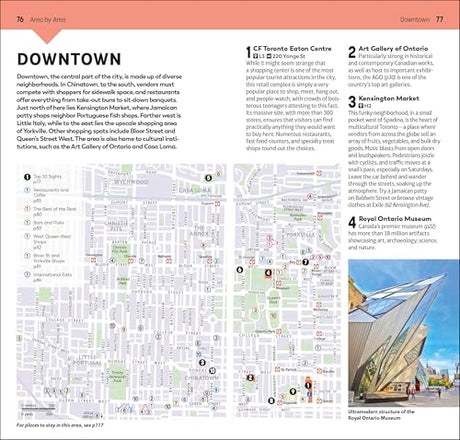Viewport: 460px width, 440px height.
Task: Click map marker 4 at Royal Ontario Museum
Action: coord(268,273)
